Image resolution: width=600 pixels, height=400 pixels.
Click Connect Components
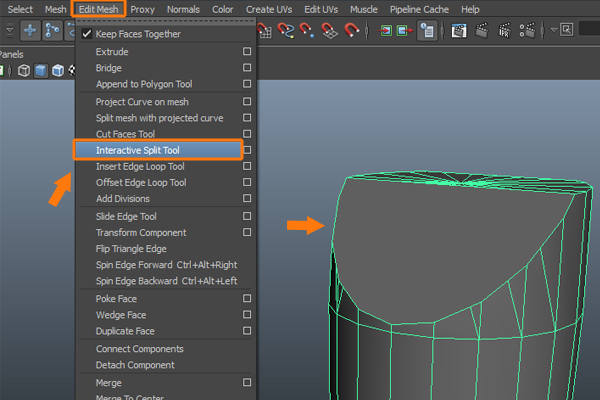click(x=139, y=349)
